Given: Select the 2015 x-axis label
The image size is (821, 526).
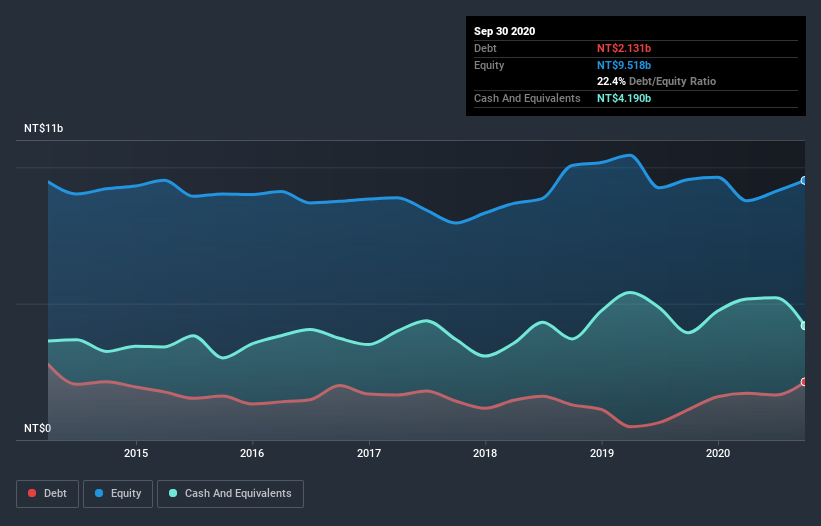Looking at the screenshot, I should pos(136,453).
